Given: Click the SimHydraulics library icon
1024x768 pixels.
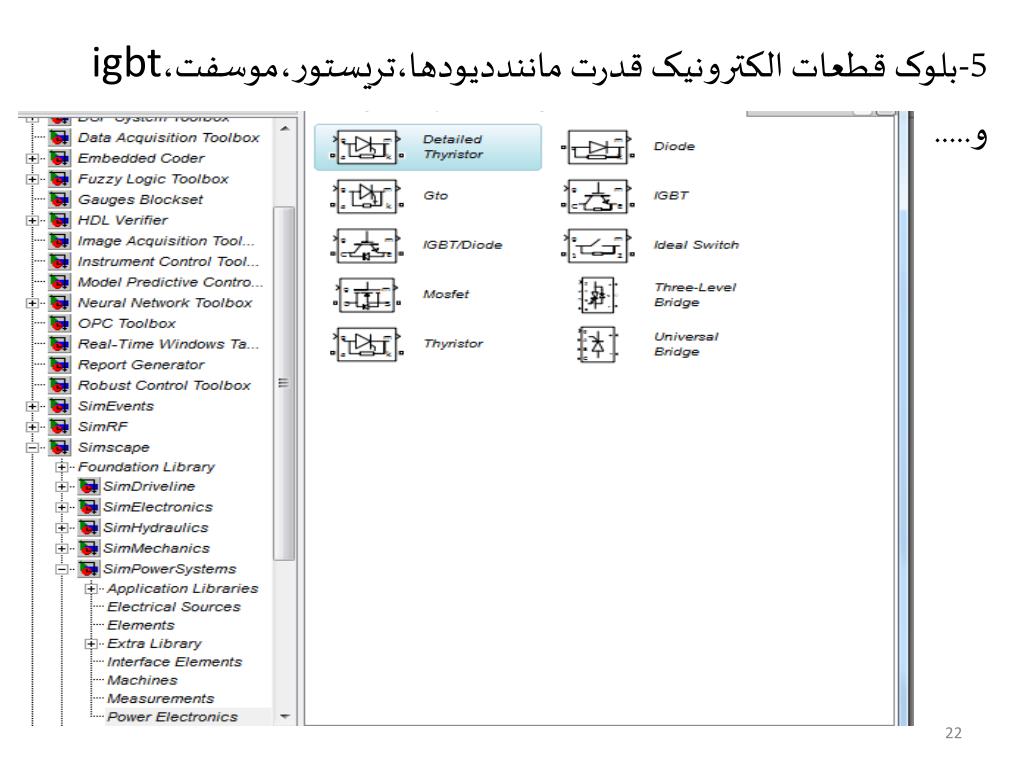Looking at the screenshot, I should pyautogui.click(x=88, y=528).
